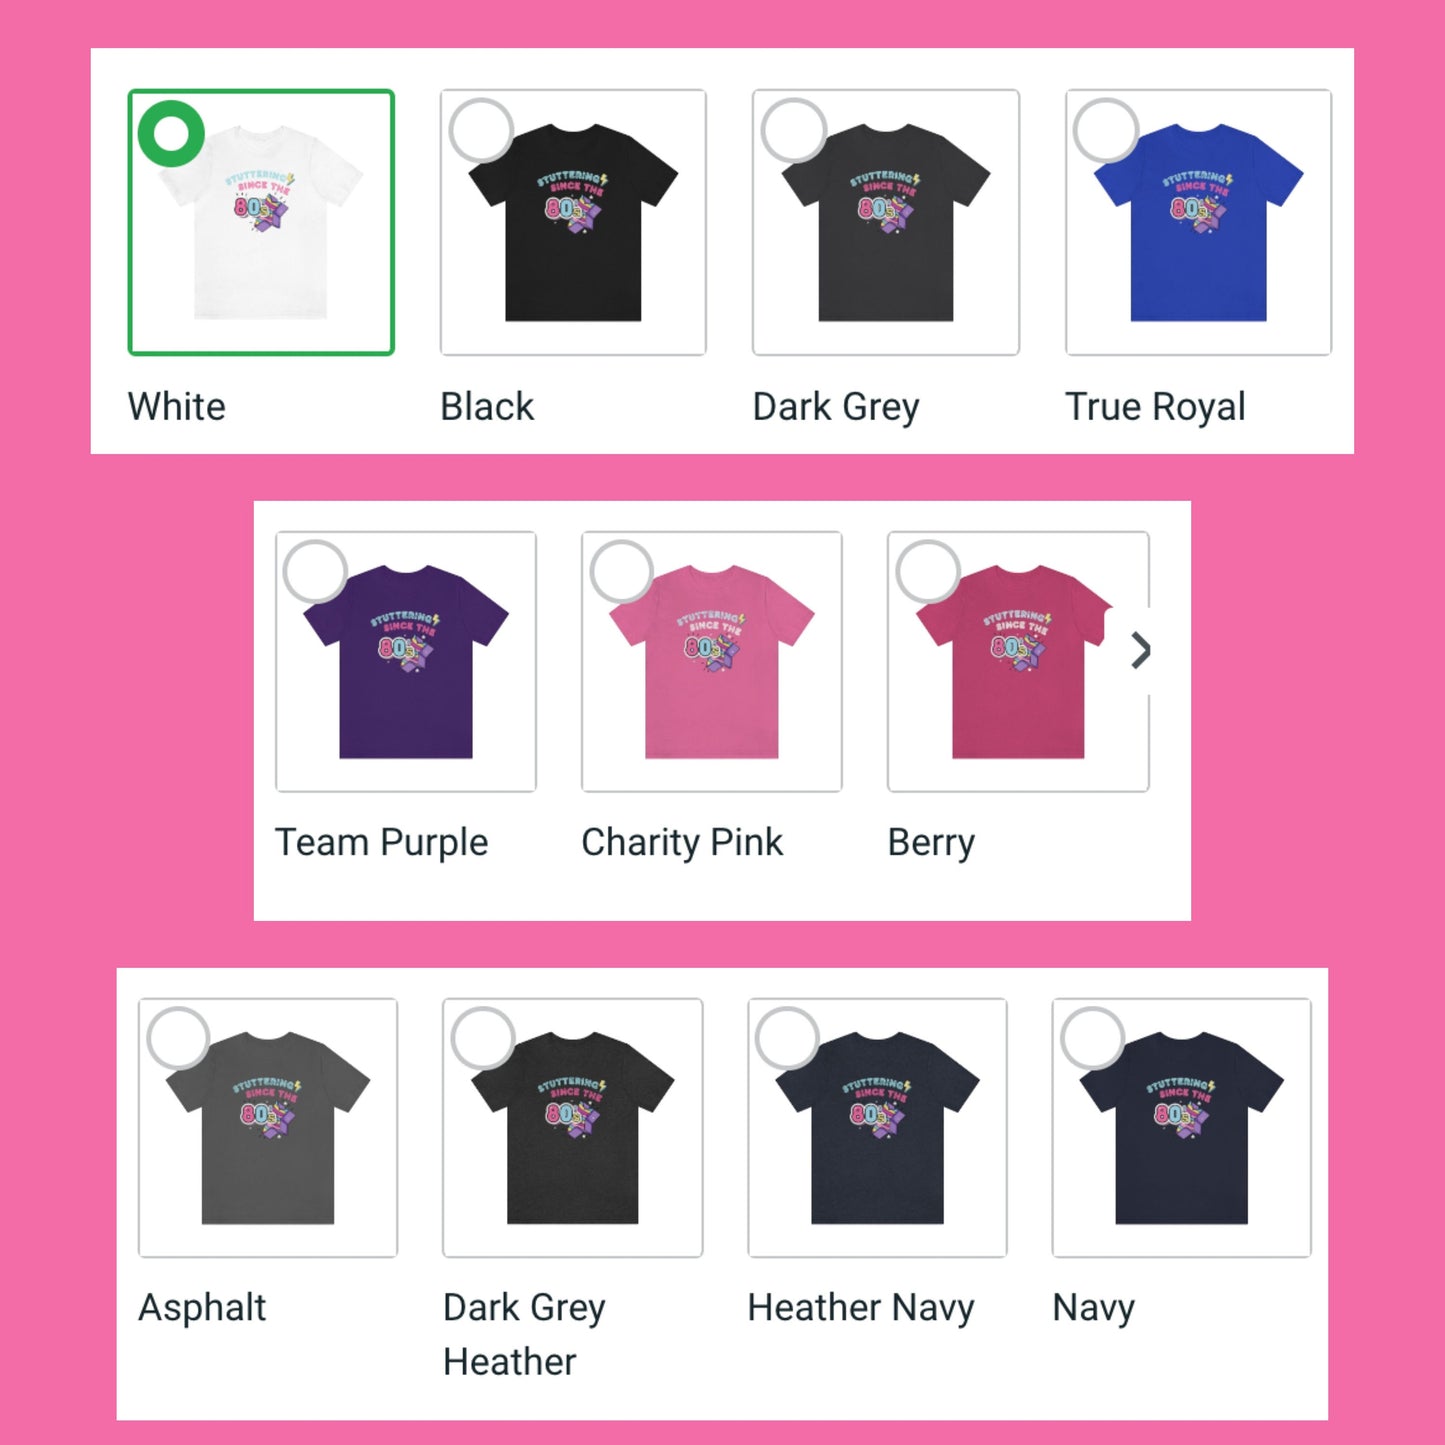Choose the Berry radio option
Viewport: 1445px width, 1445px height.
pyautogui.click(x=928, y=572)
